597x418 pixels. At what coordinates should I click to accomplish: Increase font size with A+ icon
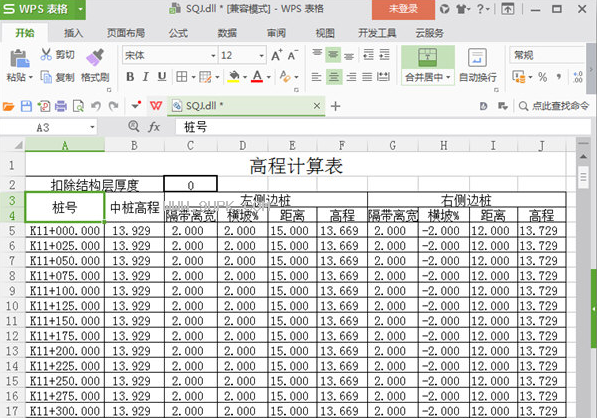277,56
